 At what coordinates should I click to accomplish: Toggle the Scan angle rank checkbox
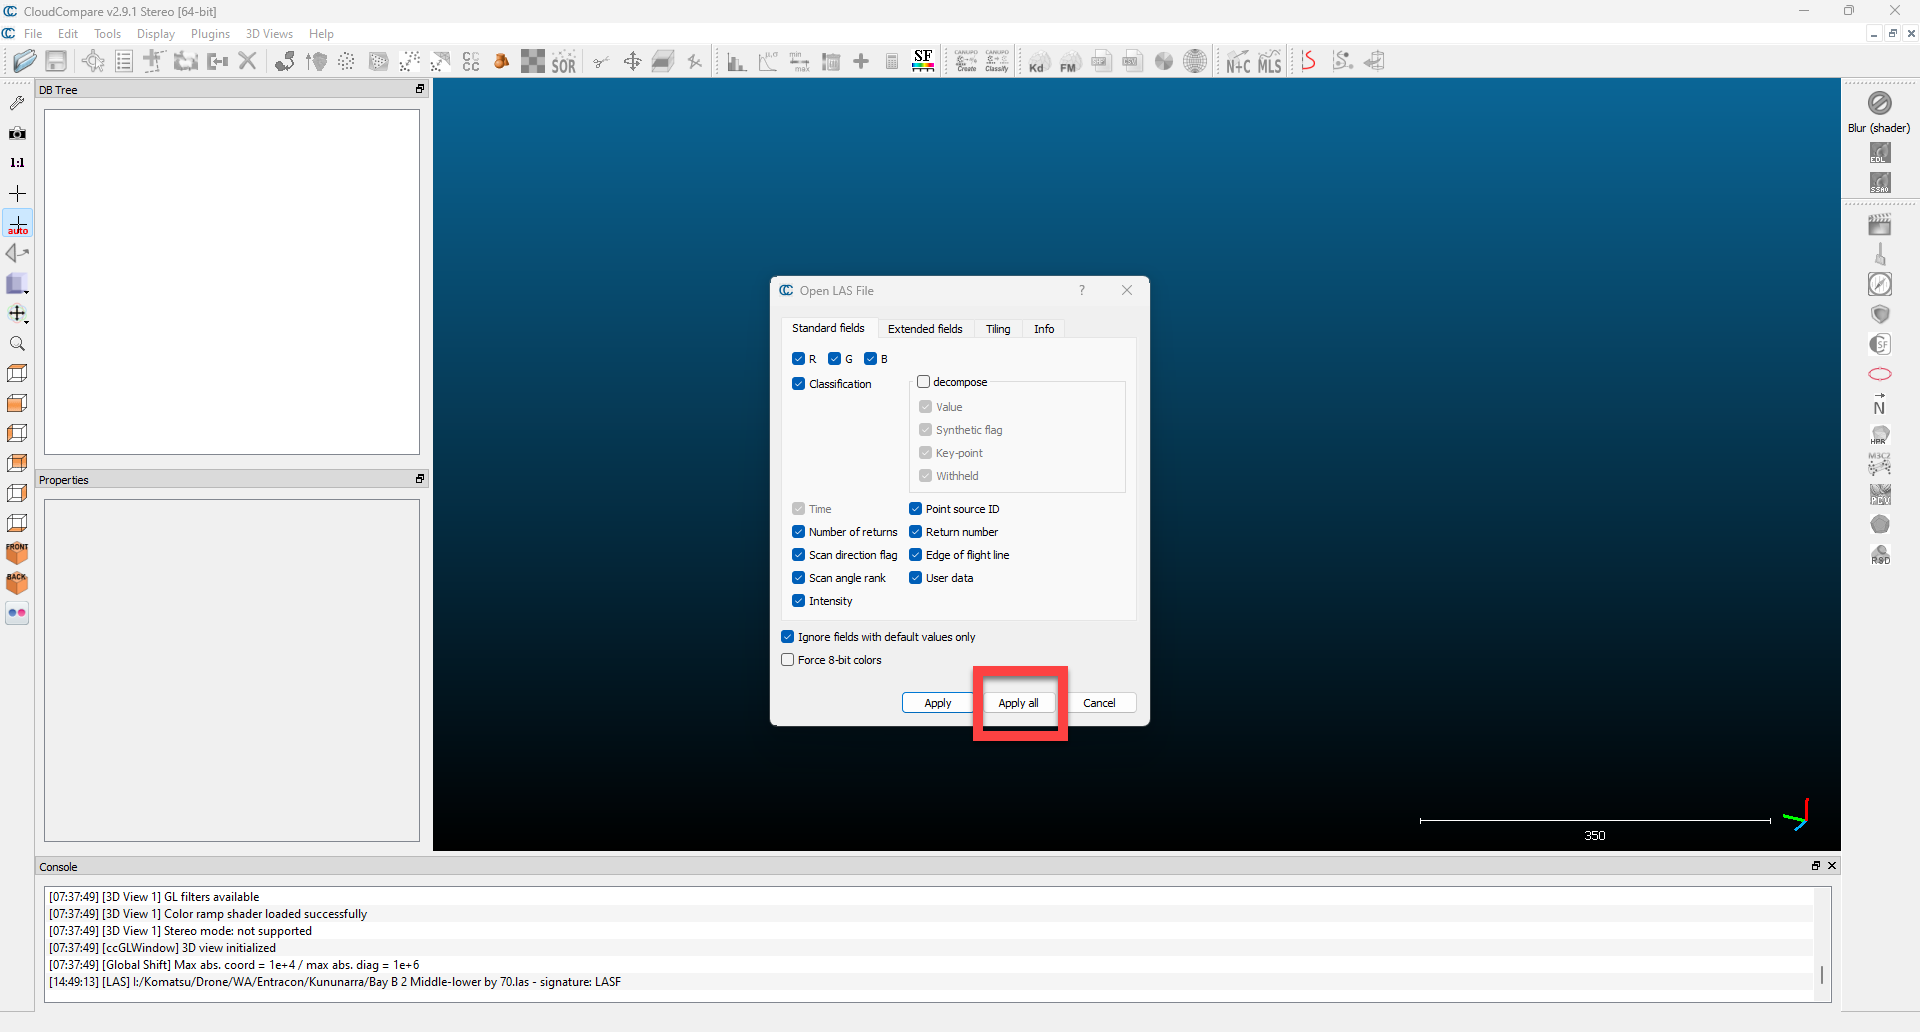click(x=798, y=578)
